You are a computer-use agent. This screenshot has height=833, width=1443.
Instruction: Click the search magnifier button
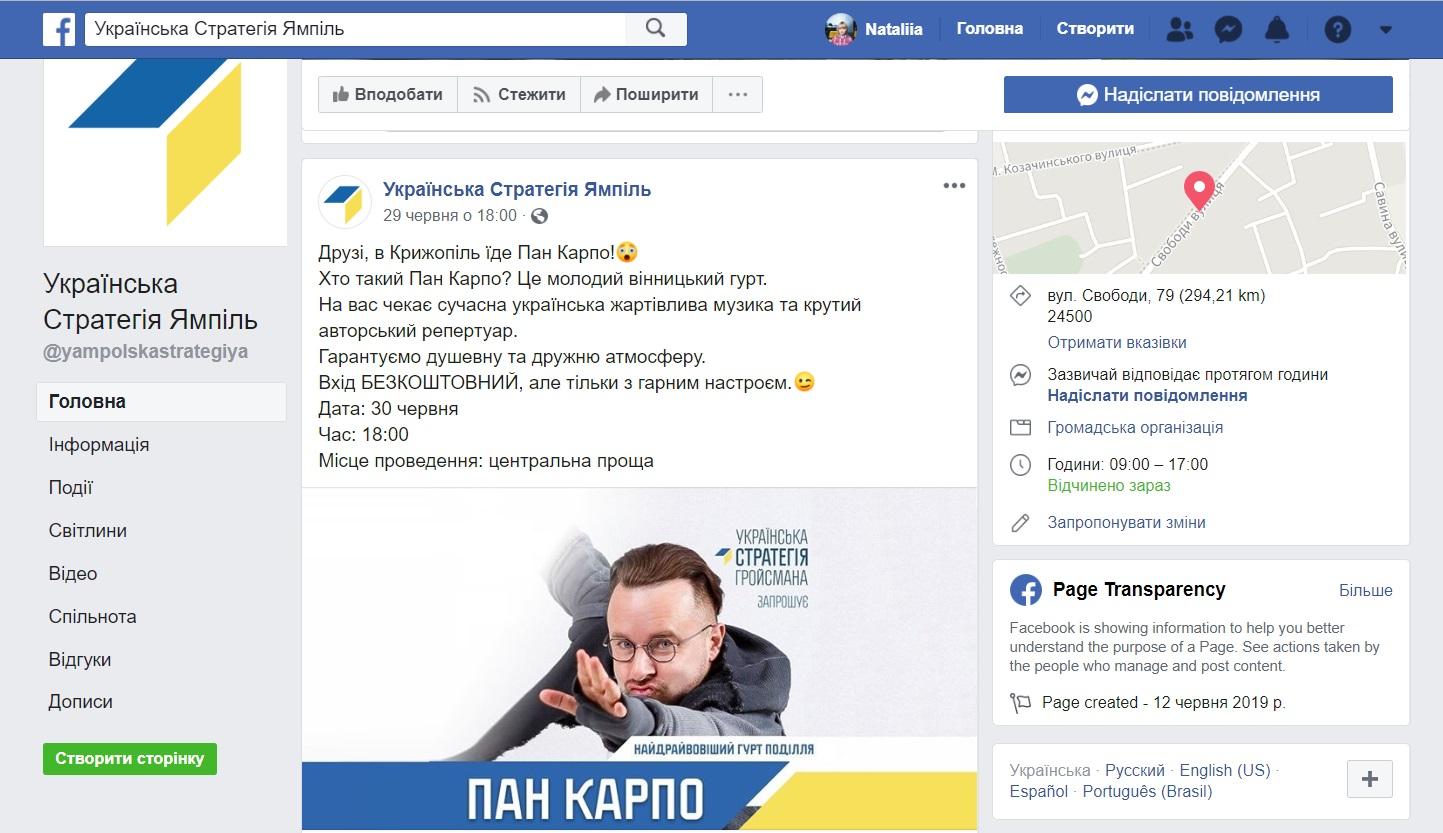click(656, 29)
